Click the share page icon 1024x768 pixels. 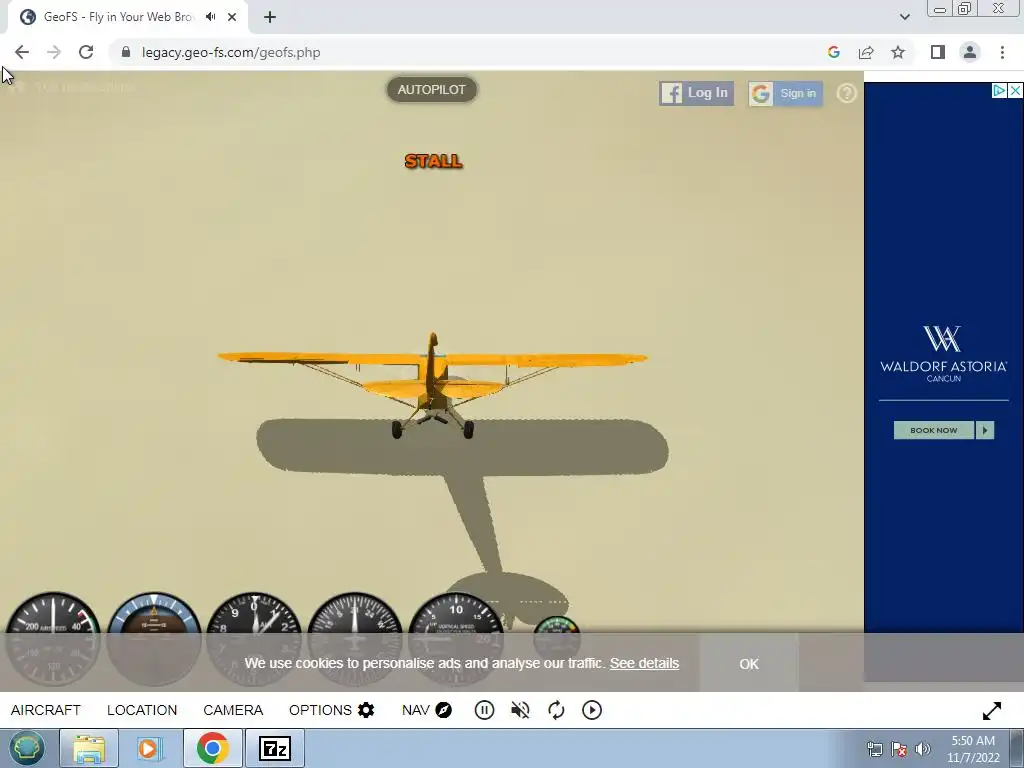coord(866,52)
